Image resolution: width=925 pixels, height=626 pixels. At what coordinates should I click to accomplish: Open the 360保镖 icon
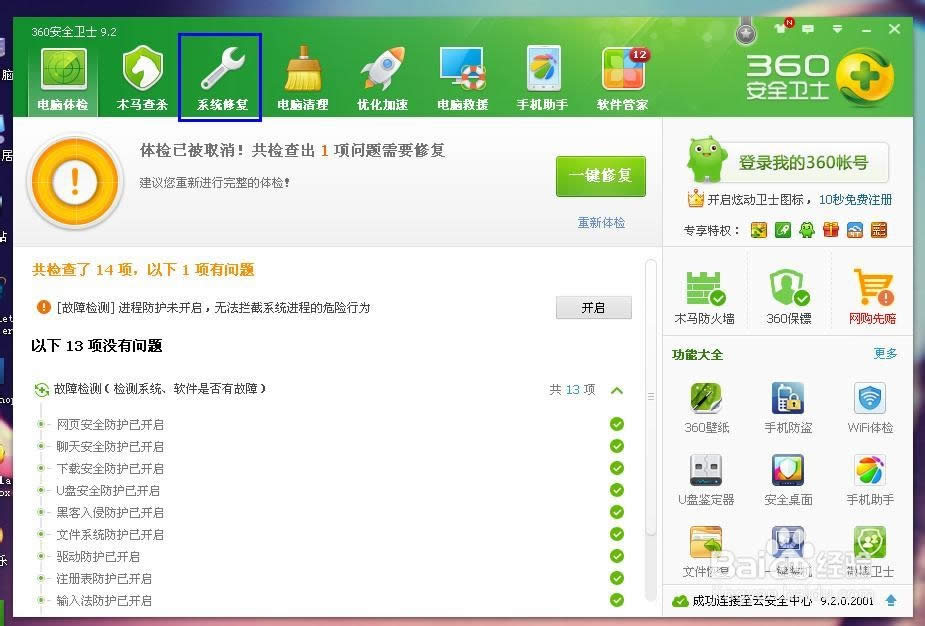coord(789,298)
